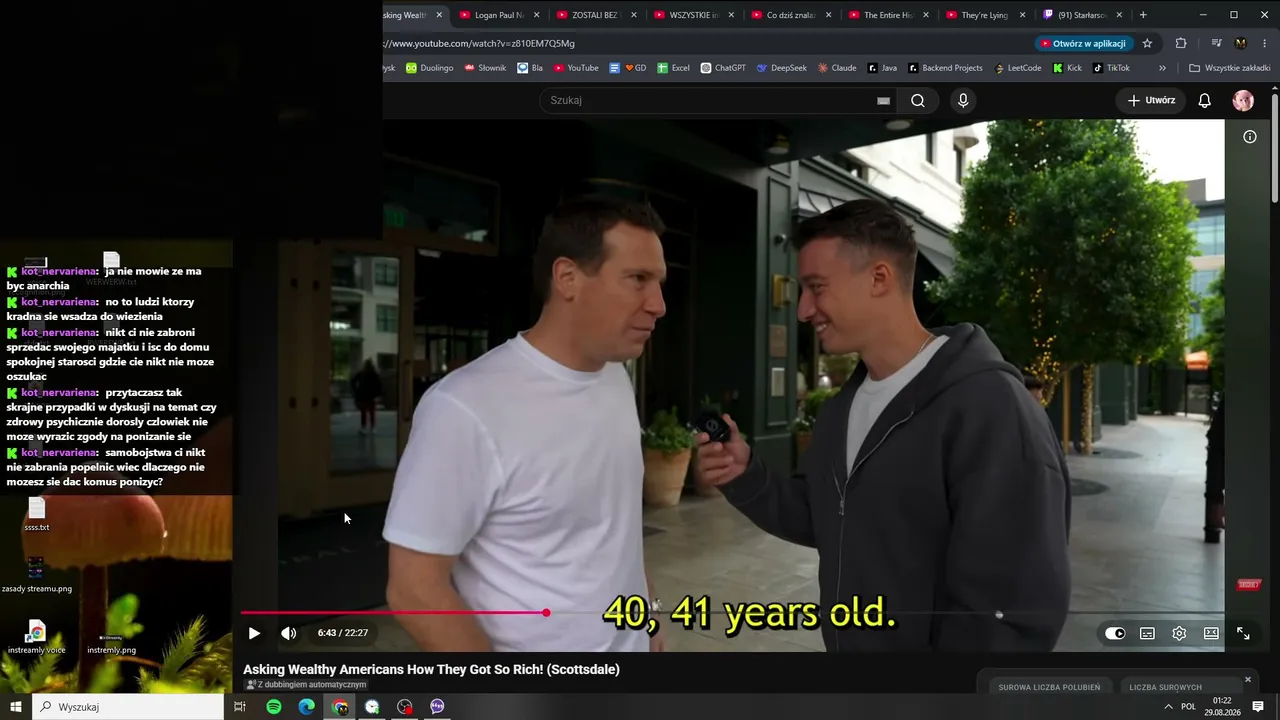
Task: Start voice search with the microphone
Action: [x=963, y=100]
